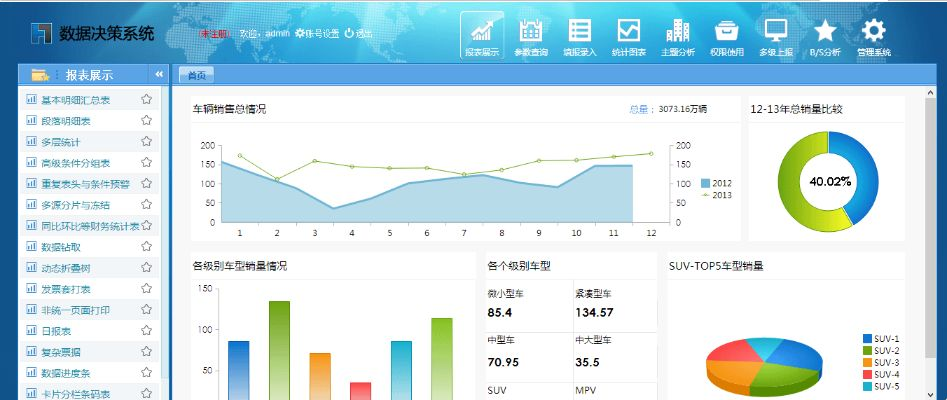Open the 日报表 report entry
Screen dimensions: 947x400
click(56, 331)
